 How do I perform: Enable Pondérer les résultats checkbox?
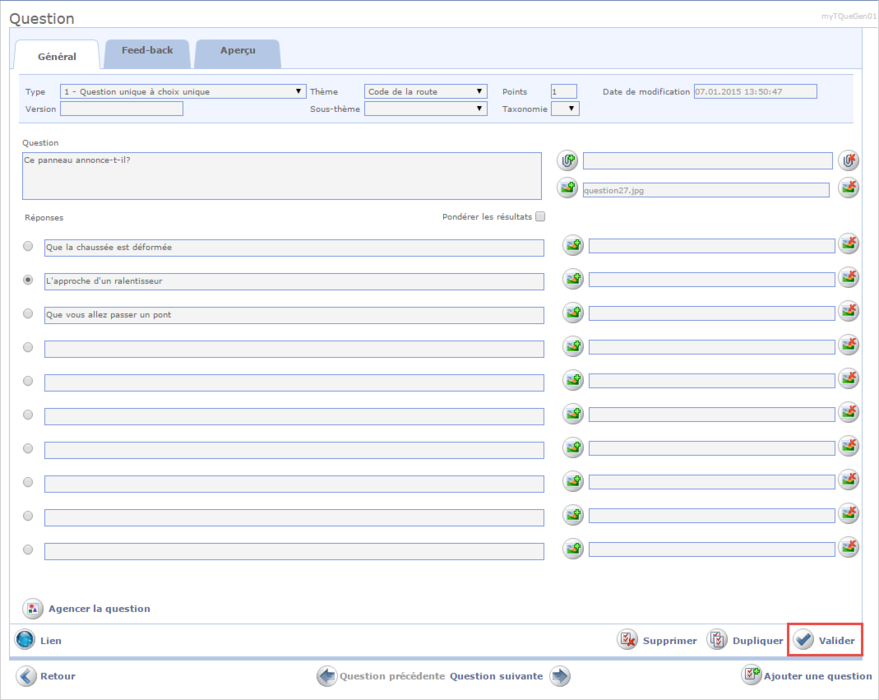click(x=540, y=217)
